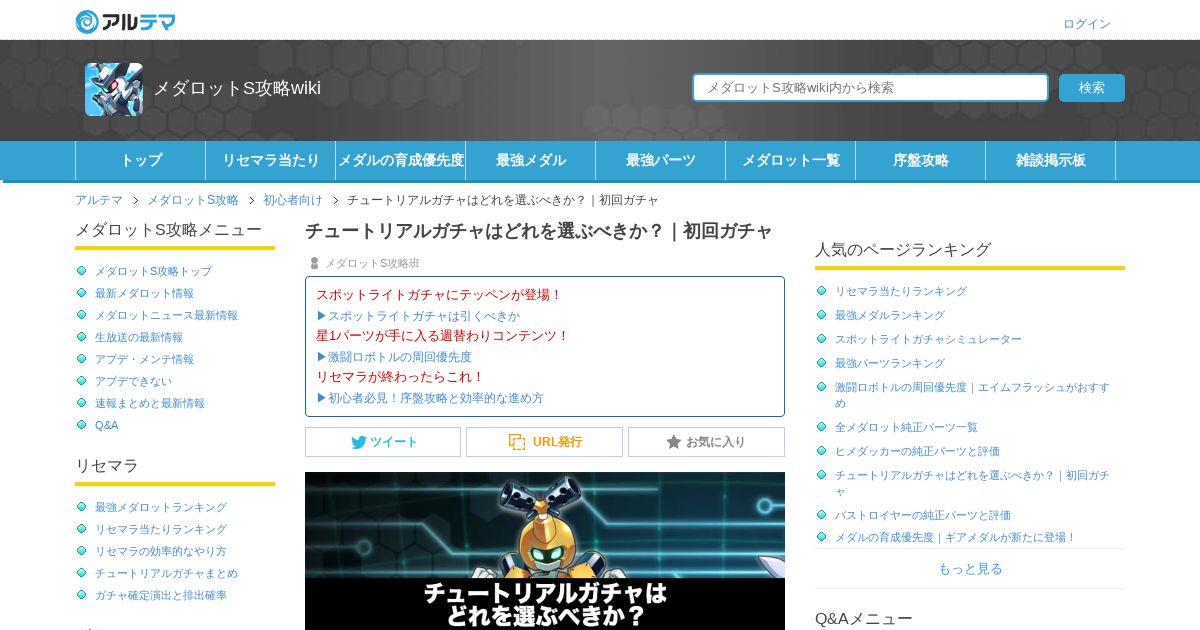
Task: Open スポットライトガチャシミュレーター in the ranking
Action: pyautogui.click(x=928, y=339)
